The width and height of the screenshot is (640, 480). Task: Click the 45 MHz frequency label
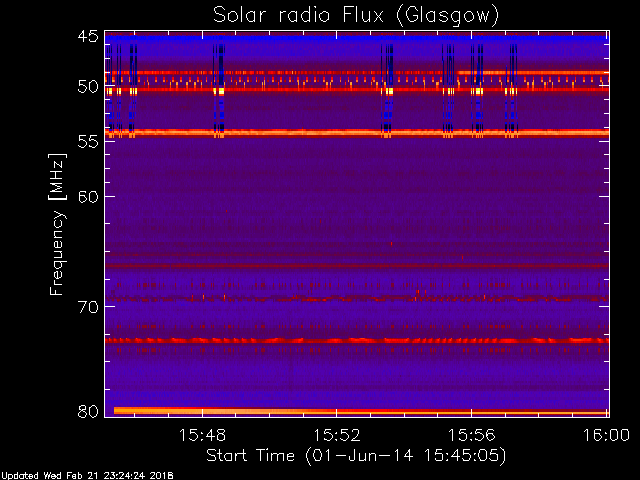point(88,37)
